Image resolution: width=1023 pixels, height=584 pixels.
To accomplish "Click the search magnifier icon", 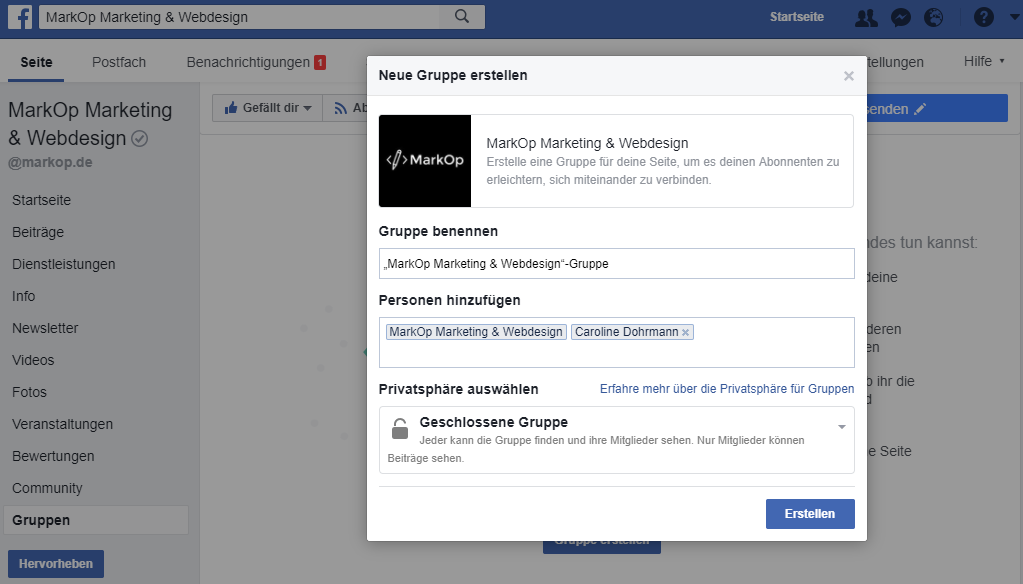I will tap(462, 16).
